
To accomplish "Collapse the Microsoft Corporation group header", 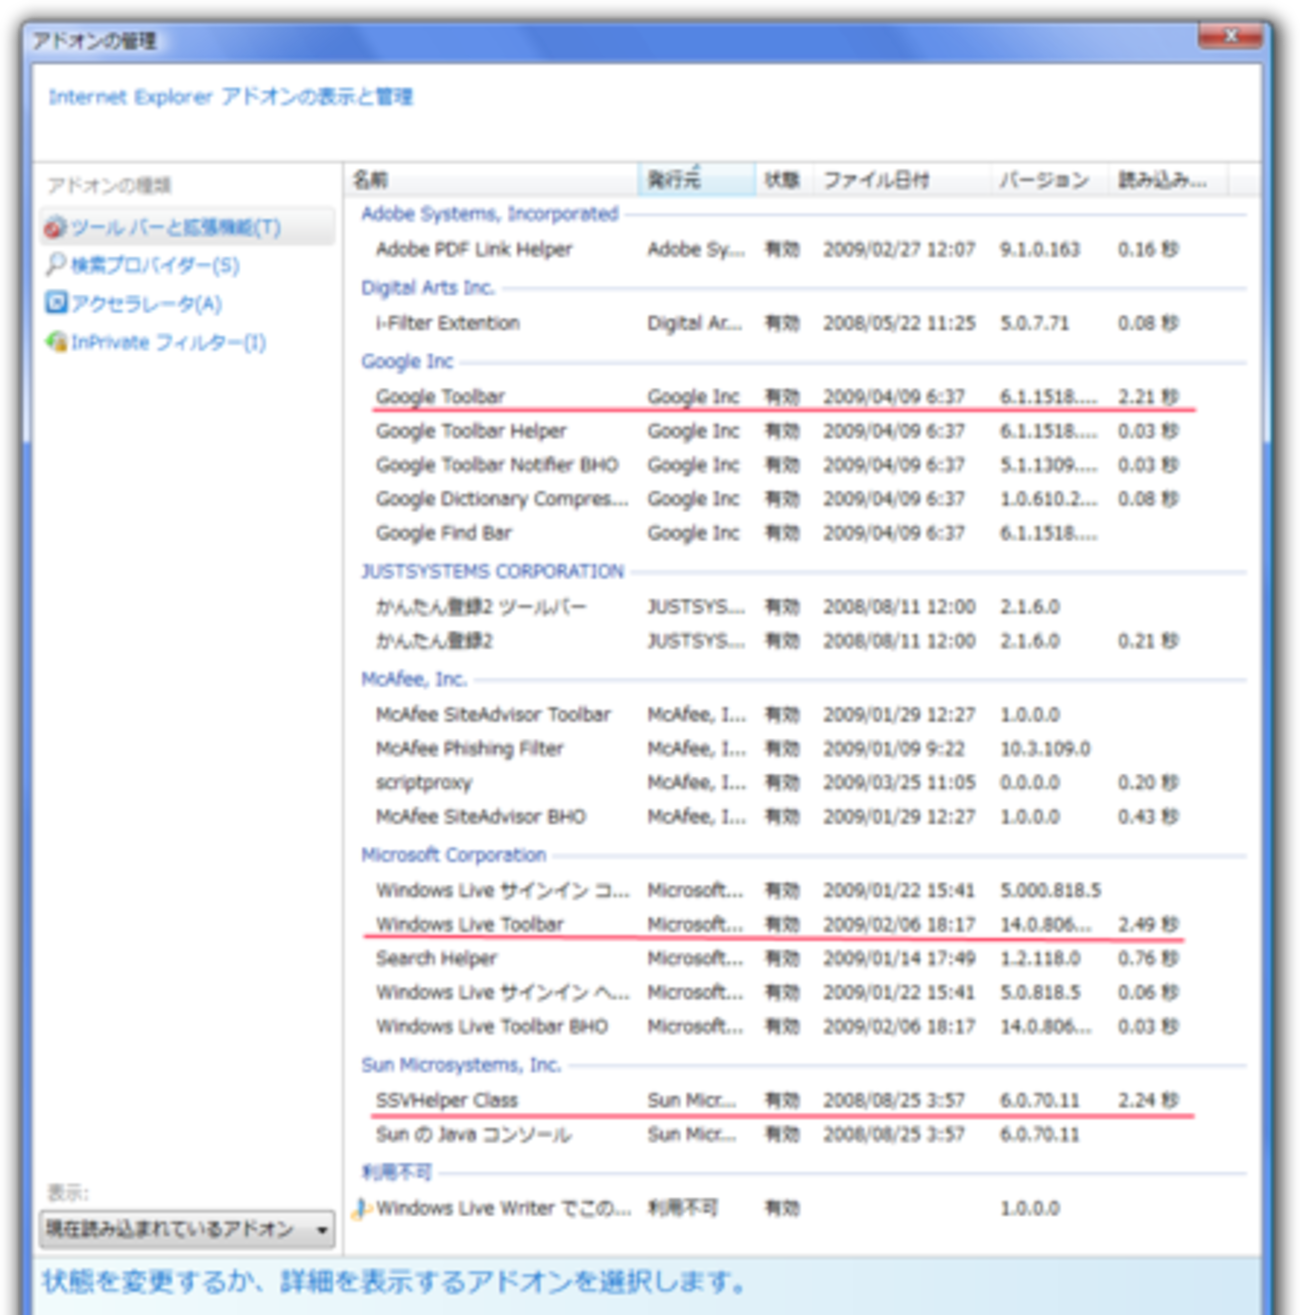I will click(x=453, y=855).
